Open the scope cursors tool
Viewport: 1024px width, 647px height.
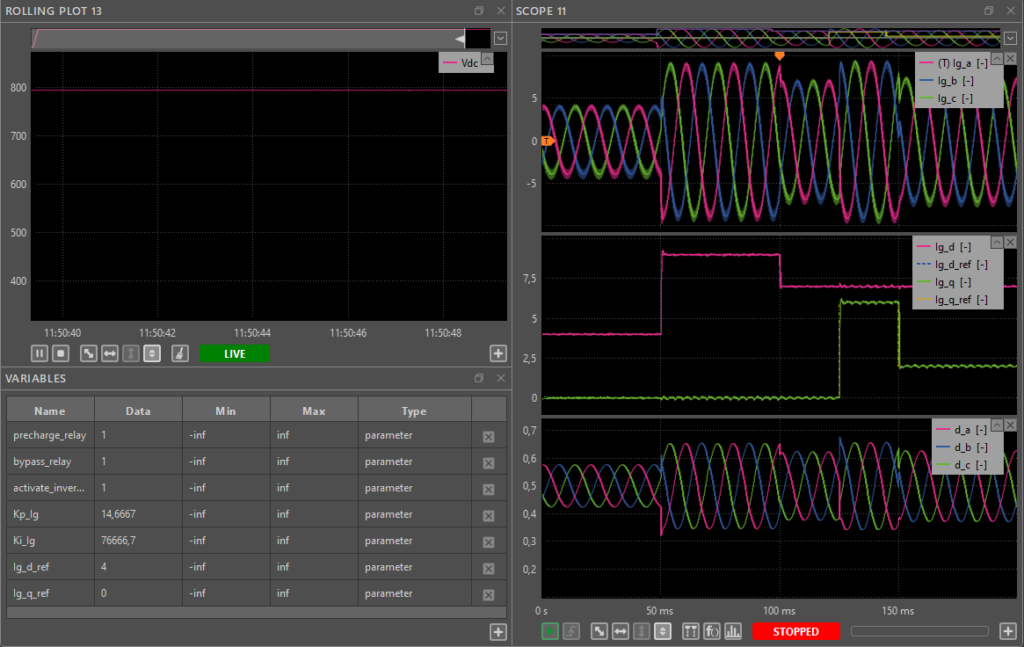pos(691,631)
